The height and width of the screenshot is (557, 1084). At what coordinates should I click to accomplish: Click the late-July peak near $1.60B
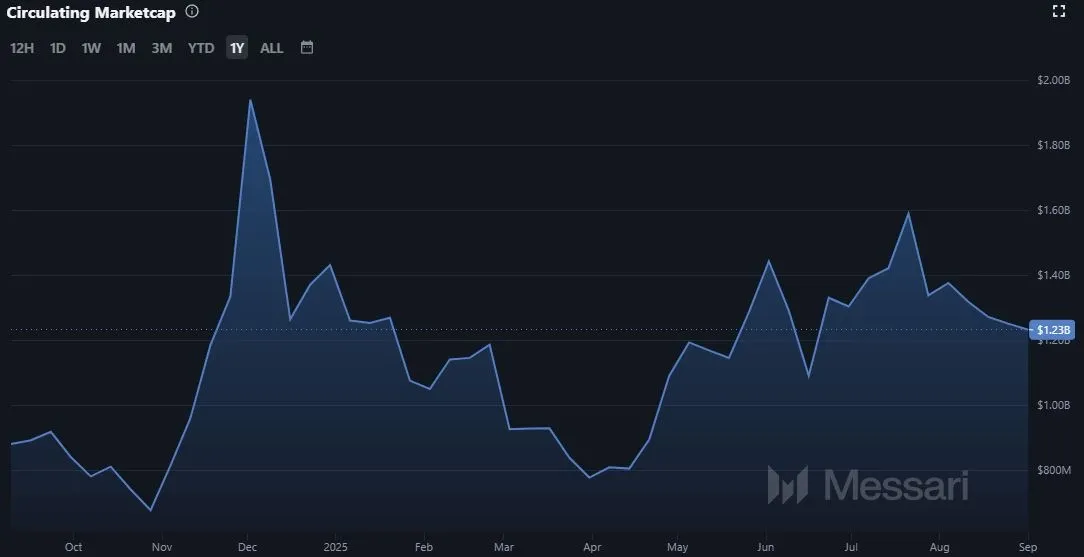(x=908, y=213)
